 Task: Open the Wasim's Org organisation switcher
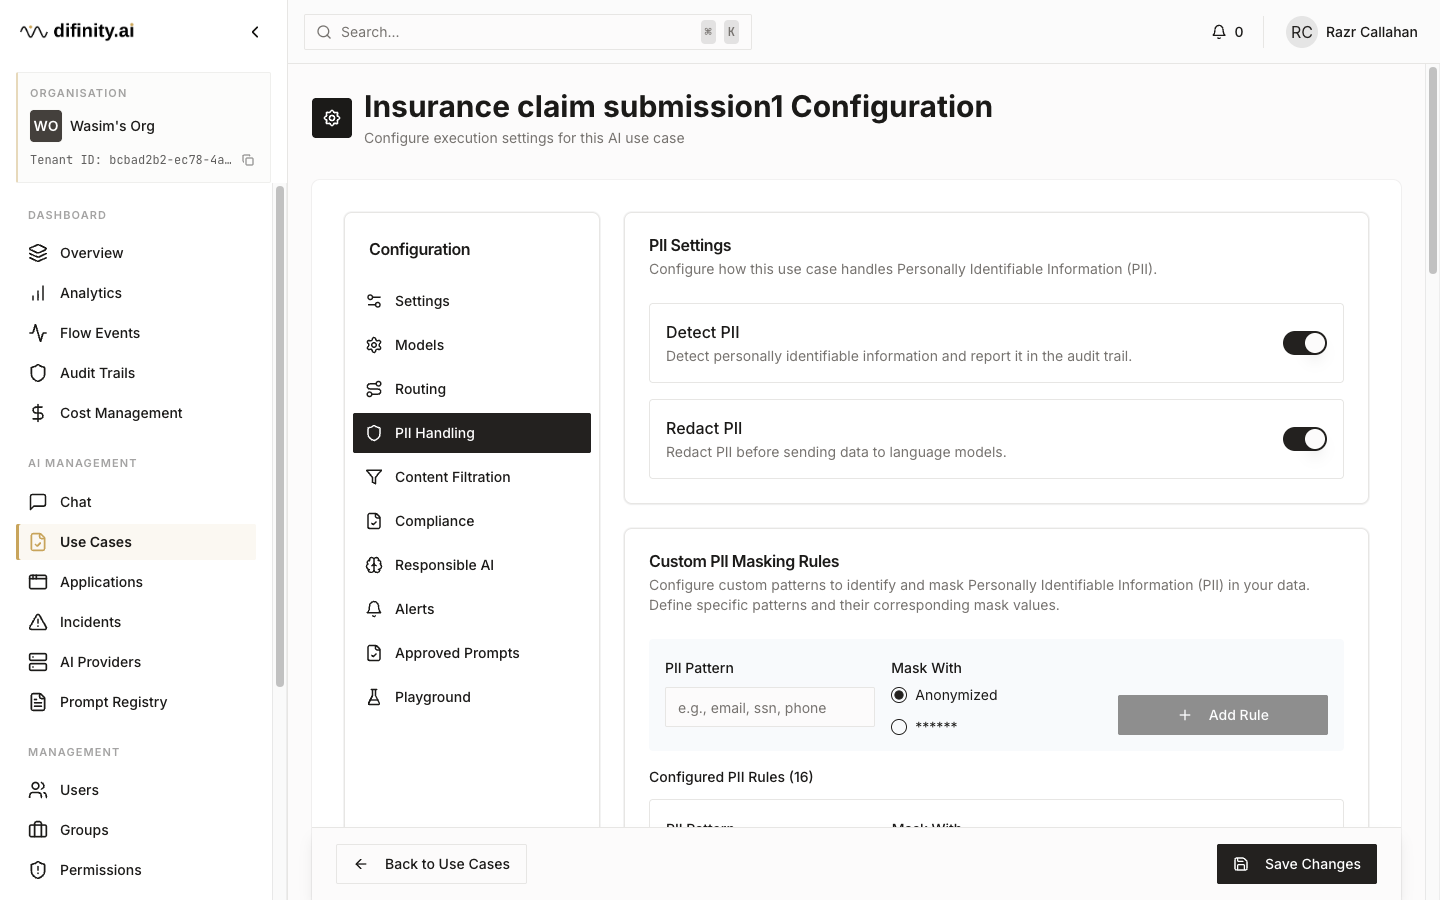[x=143, y=126]
